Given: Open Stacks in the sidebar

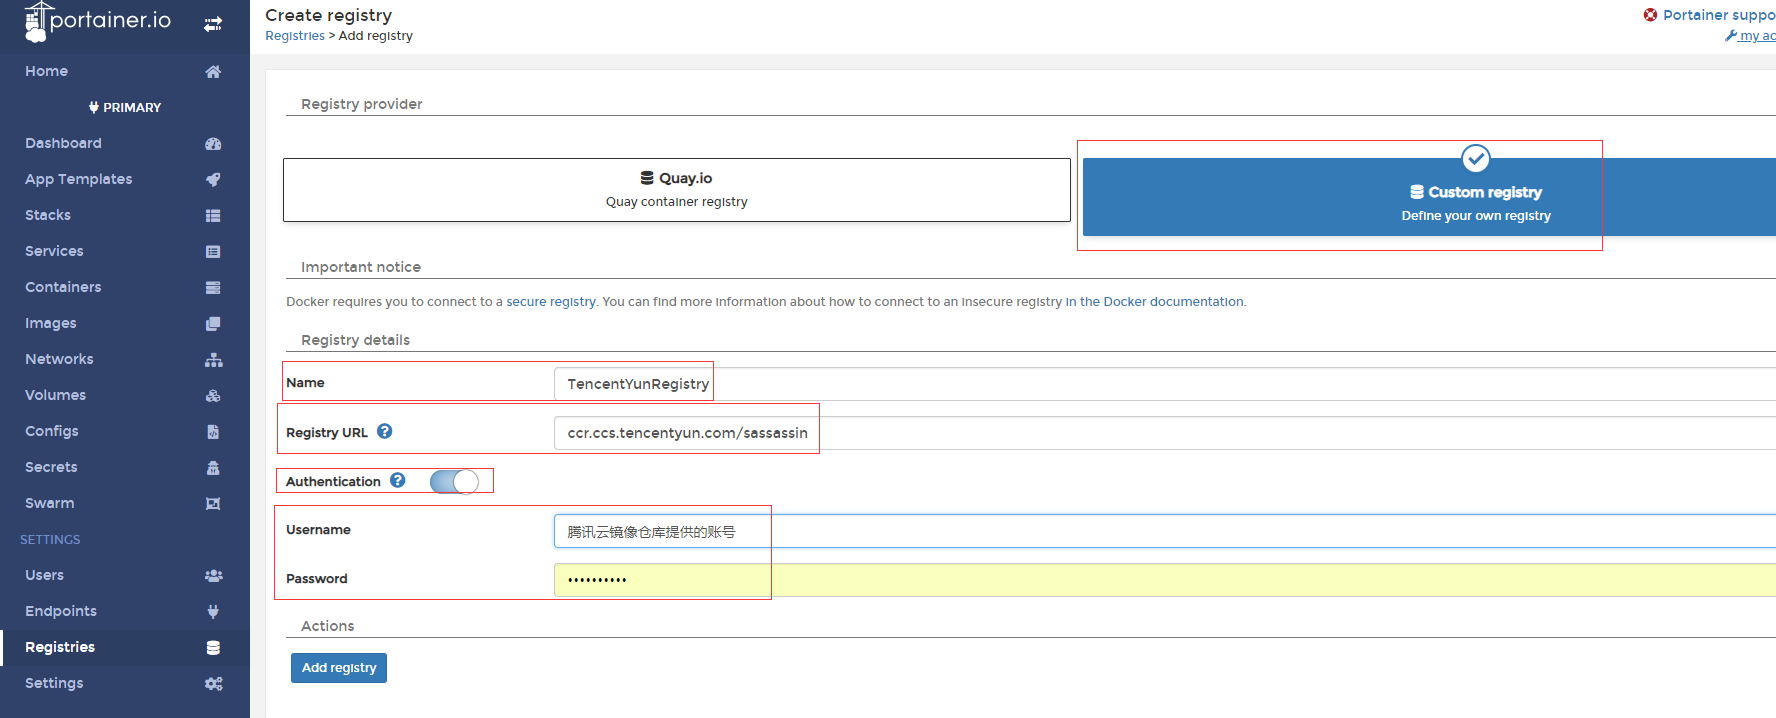Looking at the screenshot, I should (48, 216).
